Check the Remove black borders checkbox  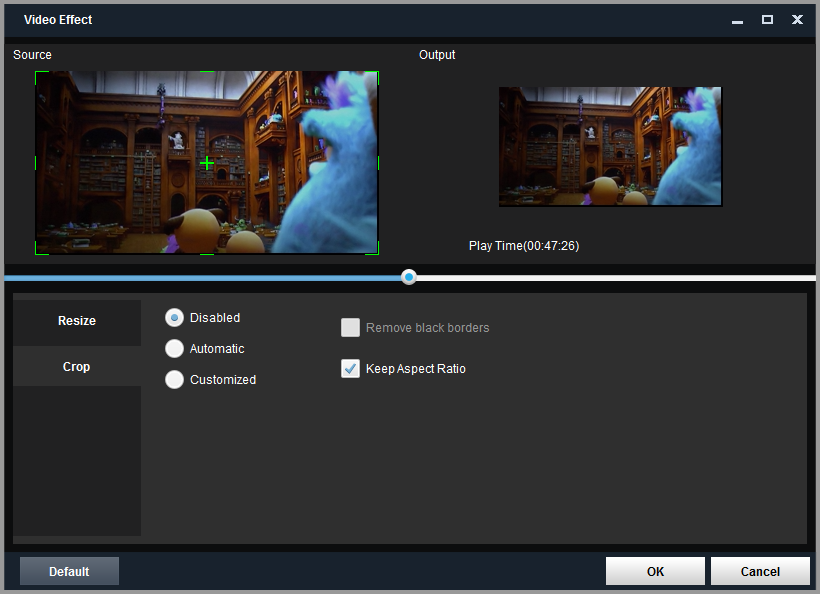point(350,328)
